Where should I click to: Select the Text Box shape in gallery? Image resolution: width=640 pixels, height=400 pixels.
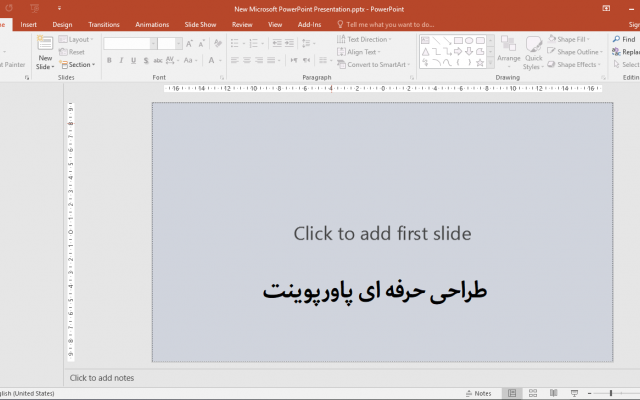click(x=425, y=40)
